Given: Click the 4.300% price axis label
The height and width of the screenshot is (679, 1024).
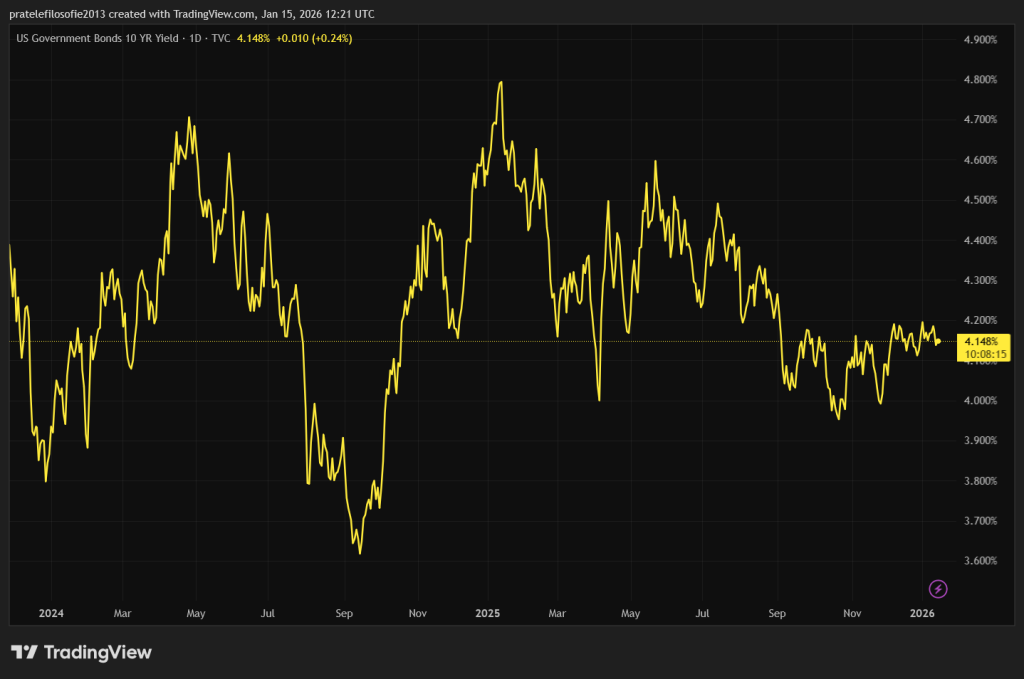Looking at the screenshot, I should click(x=980, y=280).
